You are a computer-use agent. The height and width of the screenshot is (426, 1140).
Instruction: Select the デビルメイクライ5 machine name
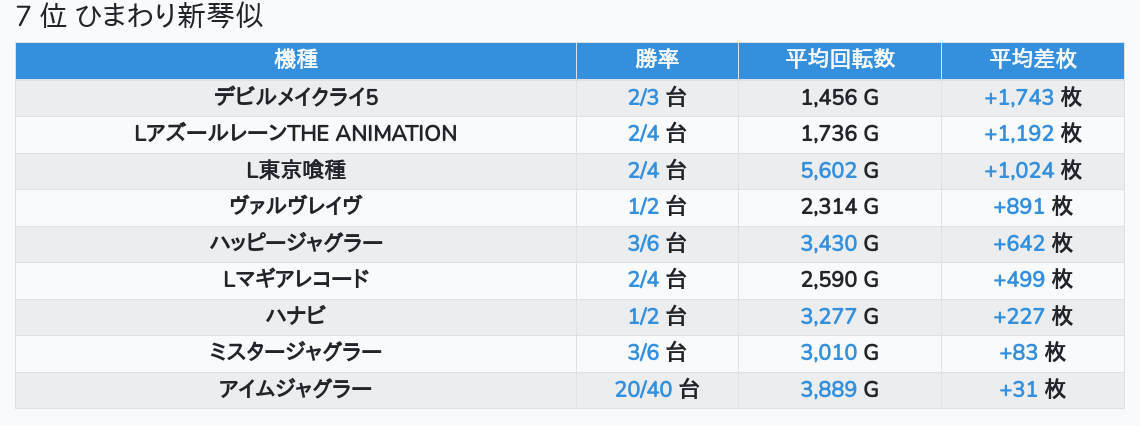tap(296, 97)
